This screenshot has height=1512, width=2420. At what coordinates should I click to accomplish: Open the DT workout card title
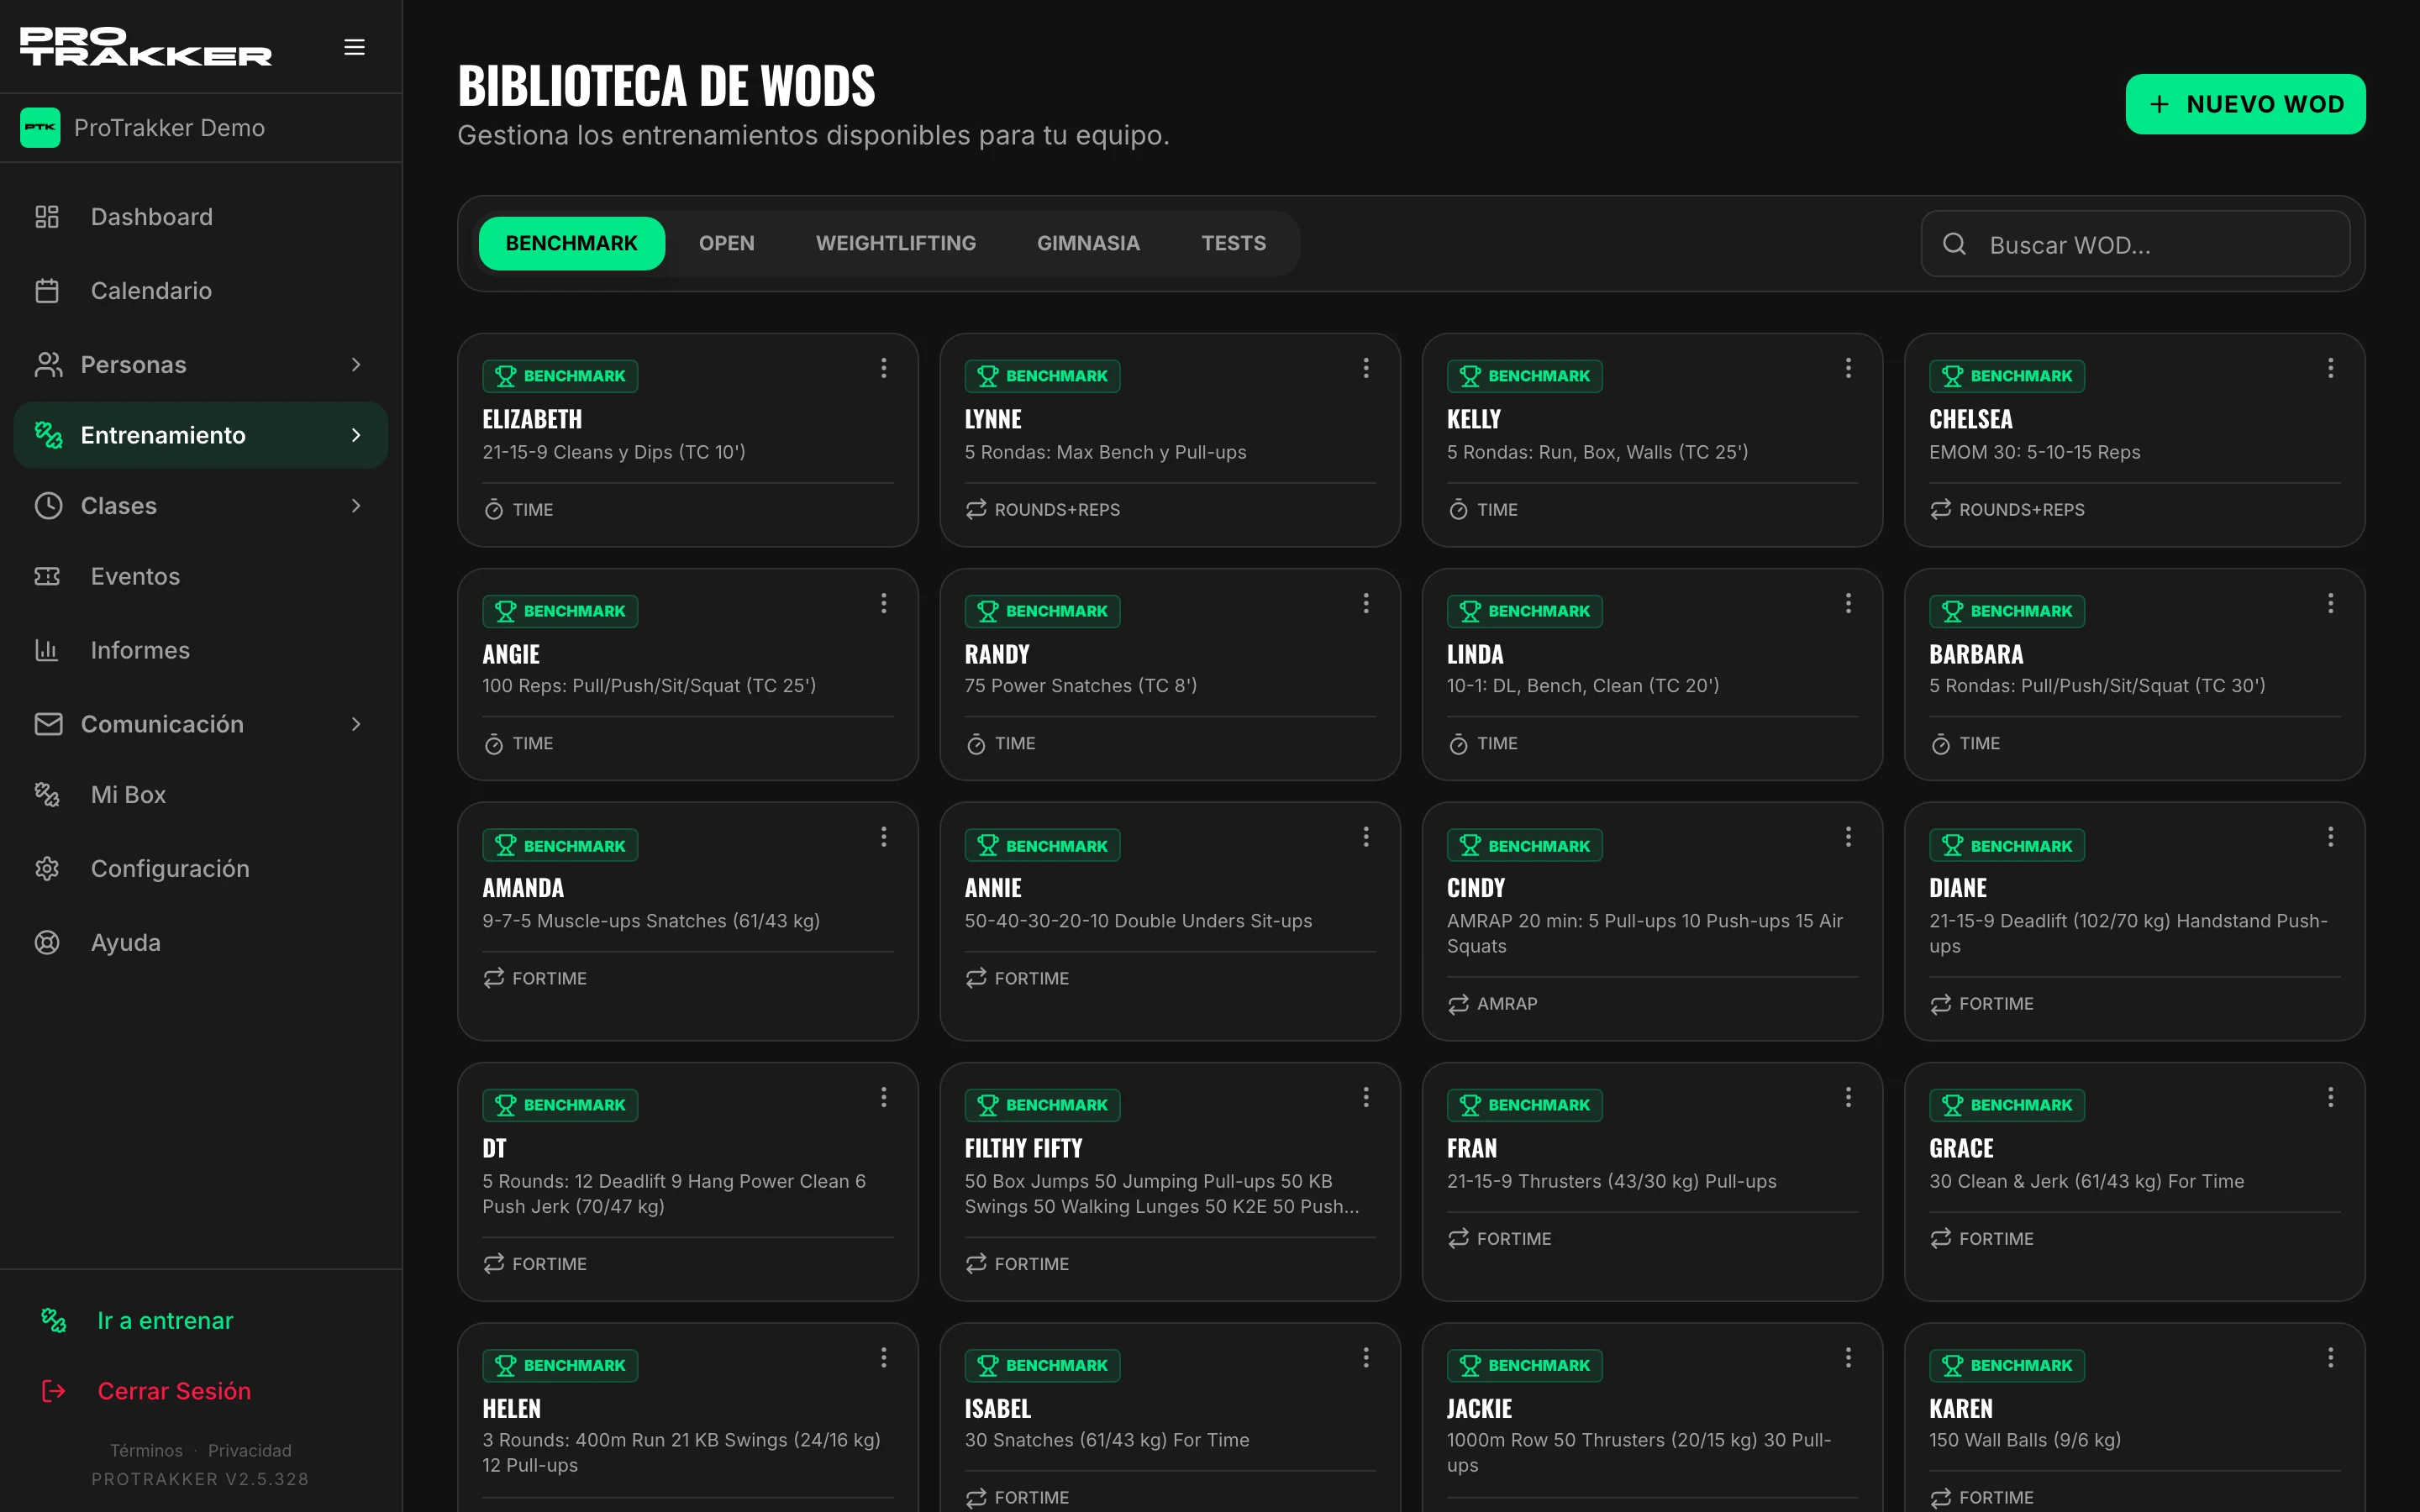(494, 1148)
